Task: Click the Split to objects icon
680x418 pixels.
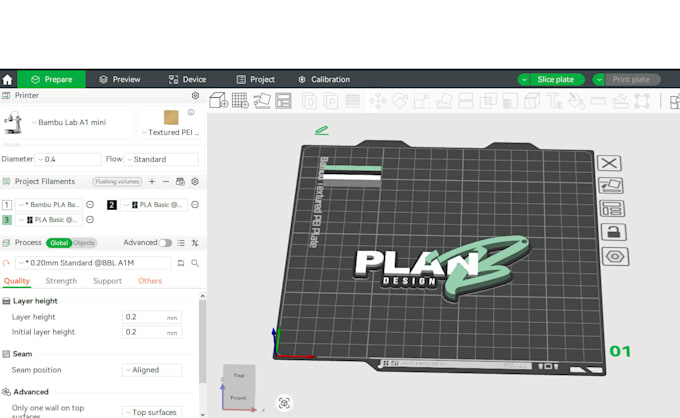Action: click(x=309, y=101)
